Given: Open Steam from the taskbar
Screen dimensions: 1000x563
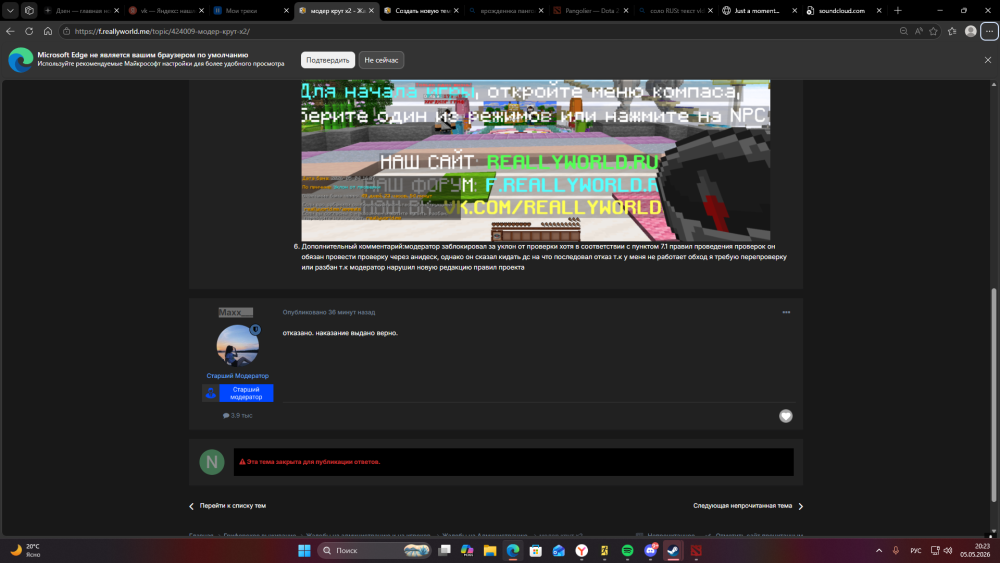Looking at the screenshot, I should point(673,550).
